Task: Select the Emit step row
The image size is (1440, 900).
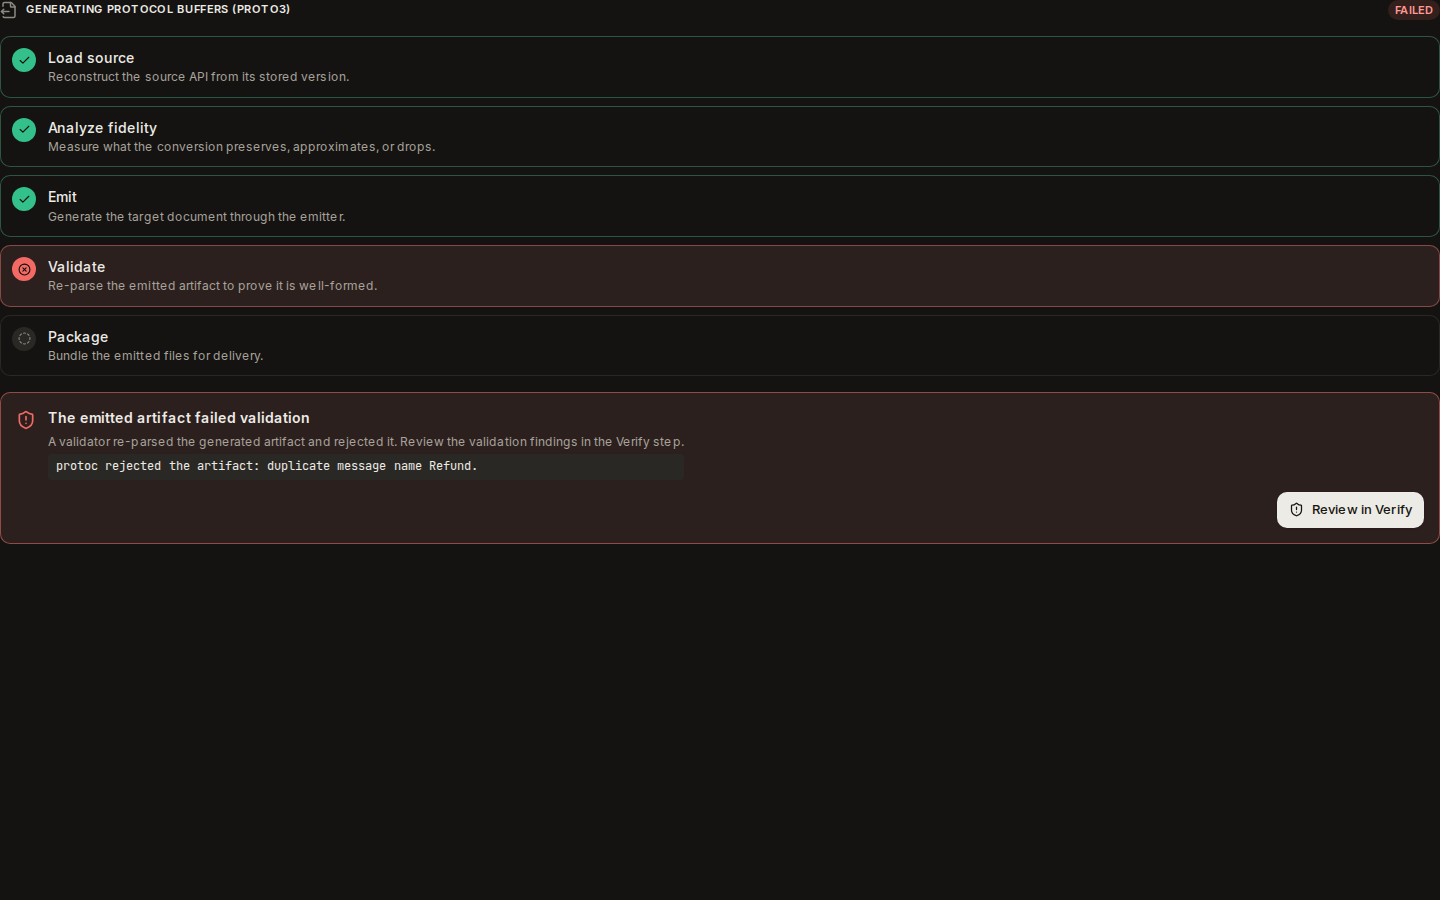Action: pos(720,206)
